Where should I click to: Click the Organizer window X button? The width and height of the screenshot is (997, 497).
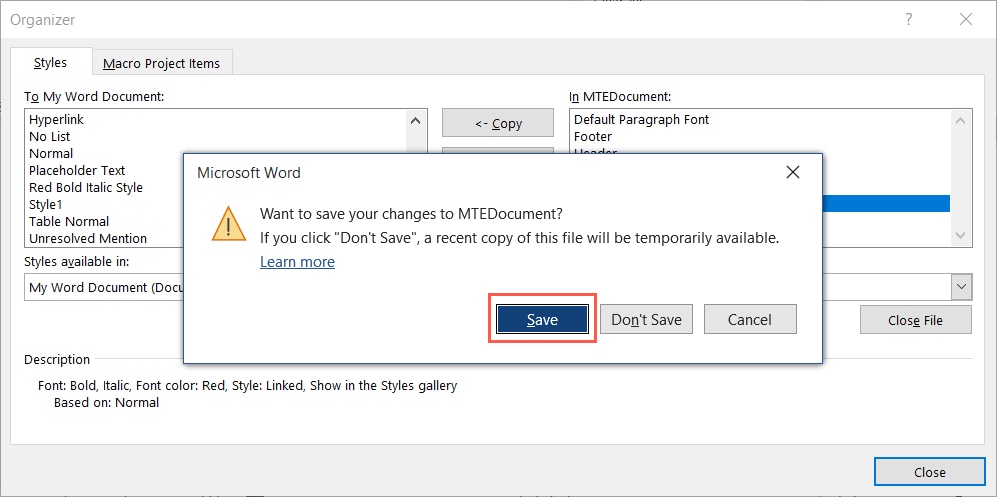(x=966, y=20)
